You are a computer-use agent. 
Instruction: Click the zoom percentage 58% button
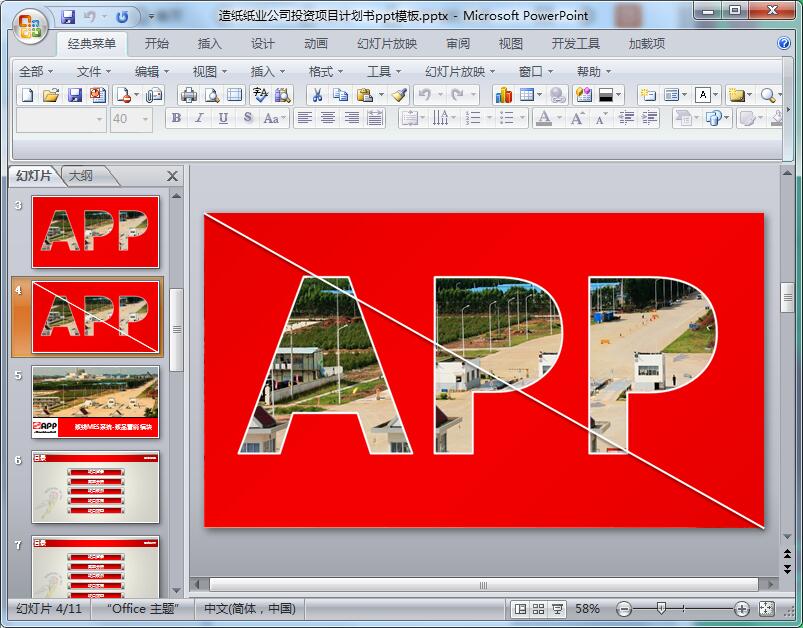tap(588, 608)
